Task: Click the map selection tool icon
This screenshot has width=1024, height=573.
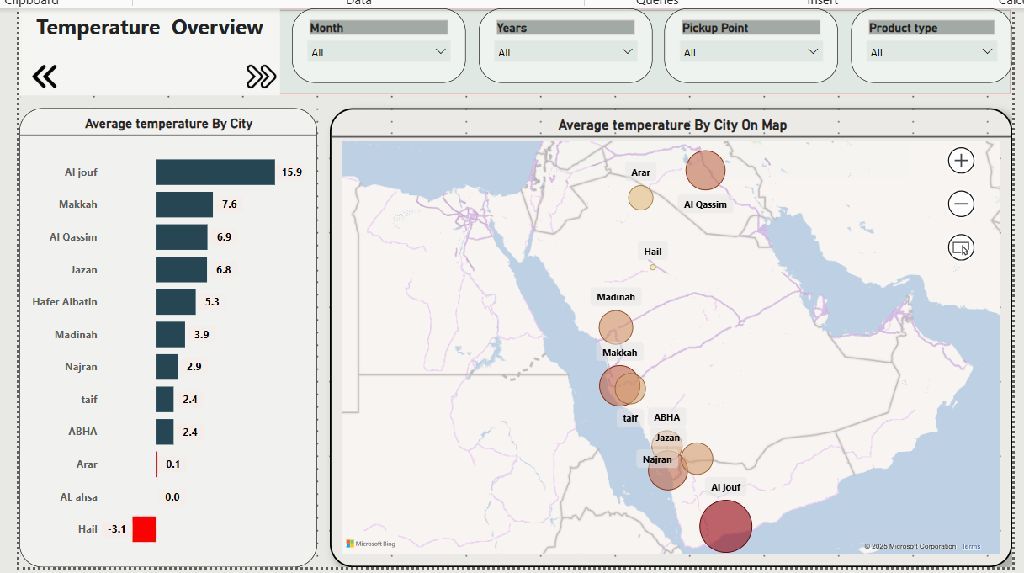Action: click(960, 247)
